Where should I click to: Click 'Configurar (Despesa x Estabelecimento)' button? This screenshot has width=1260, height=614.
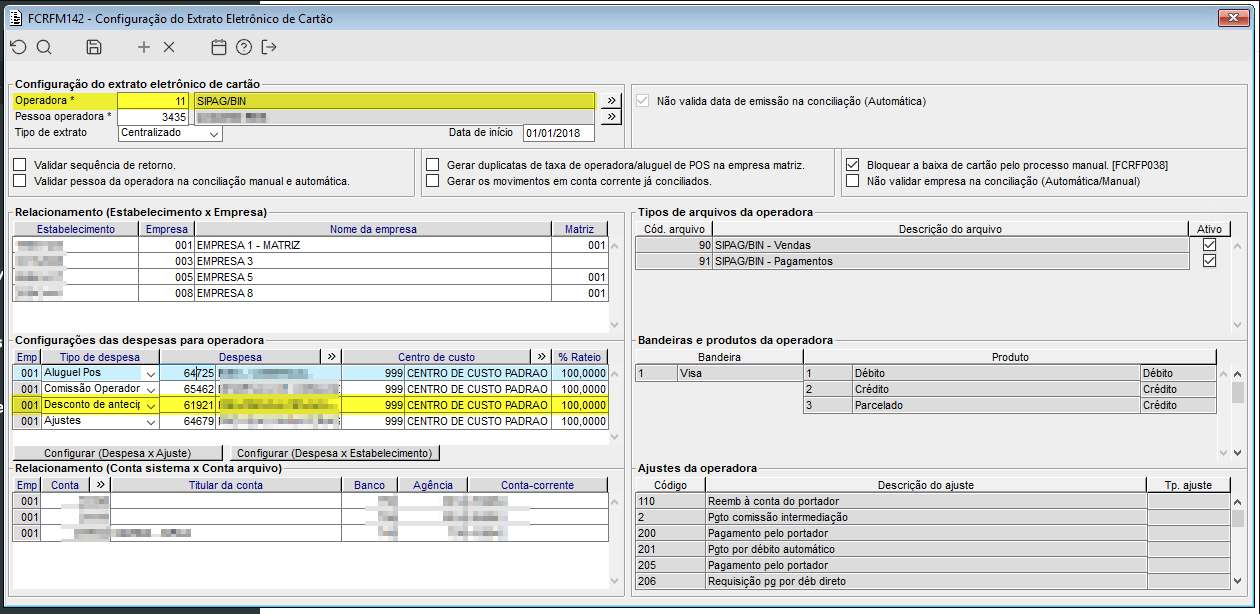click(x=335, y=453)
